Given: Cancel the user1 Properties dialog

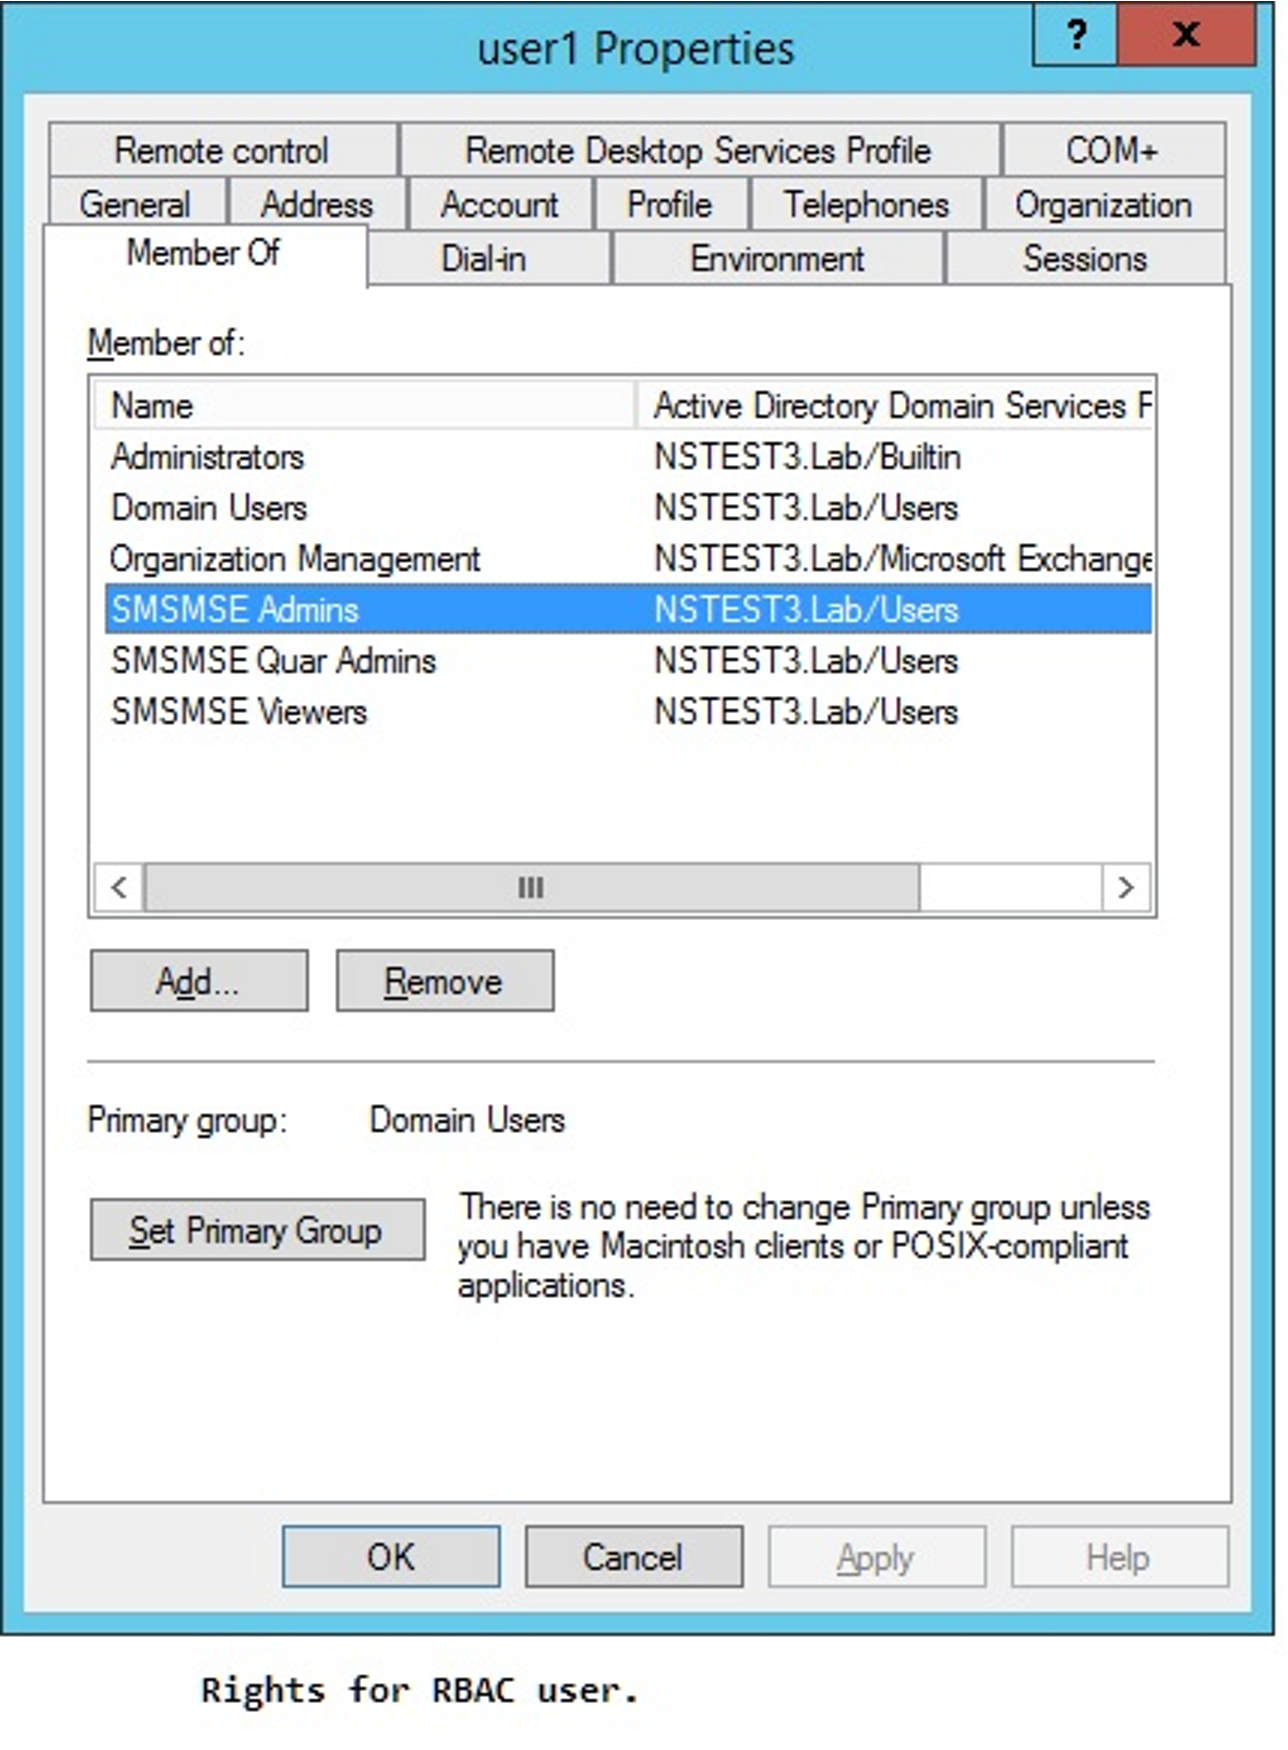Looking at the screenshot, I should point(634,1557).
